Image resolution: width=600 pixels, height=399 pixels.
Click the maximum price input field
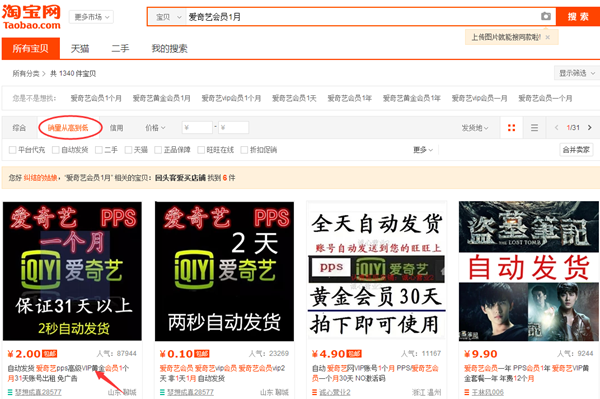[233, 127]
